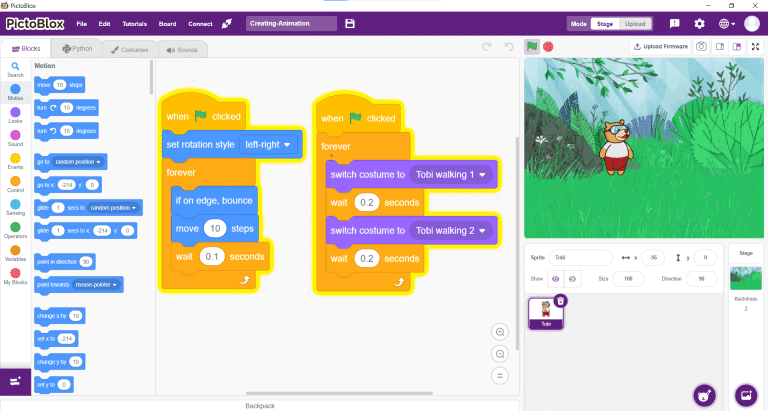Select the Tobi sprite thumbnail
Image resolution: width=768 pixels, height=411 pixels.
point(546,314)
